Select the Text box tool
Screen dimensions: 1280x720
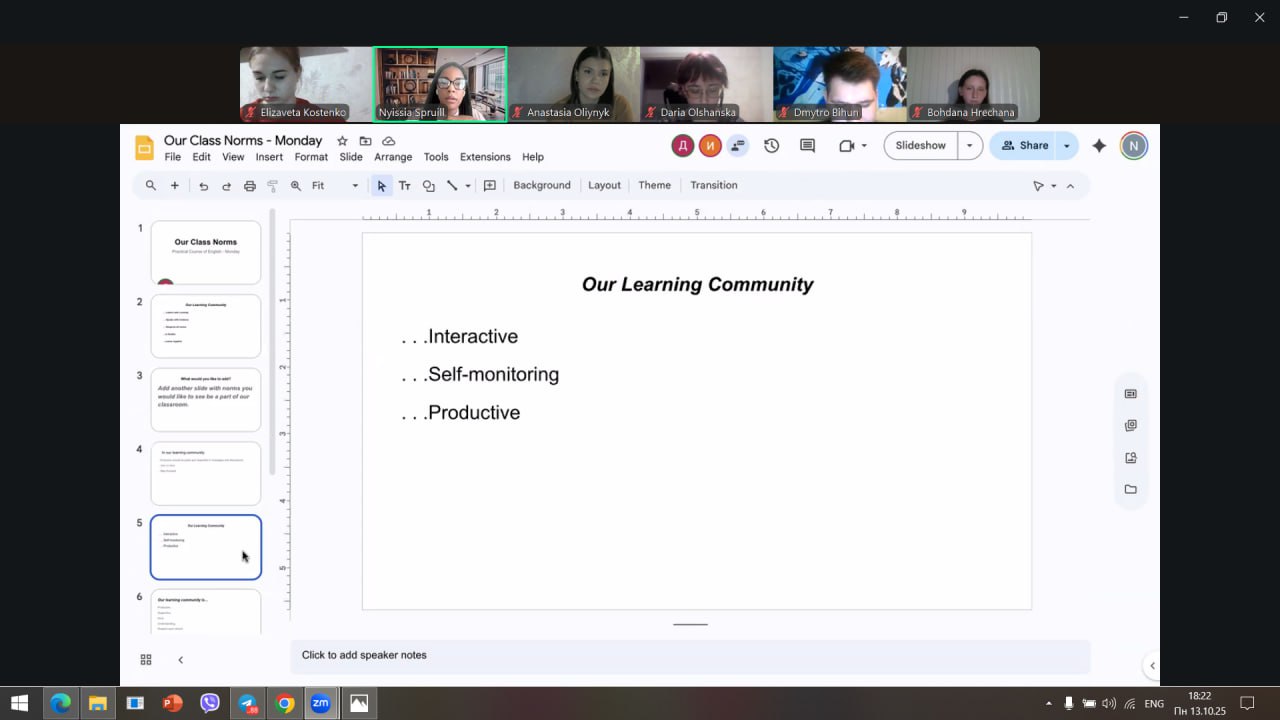coord(405,186)
